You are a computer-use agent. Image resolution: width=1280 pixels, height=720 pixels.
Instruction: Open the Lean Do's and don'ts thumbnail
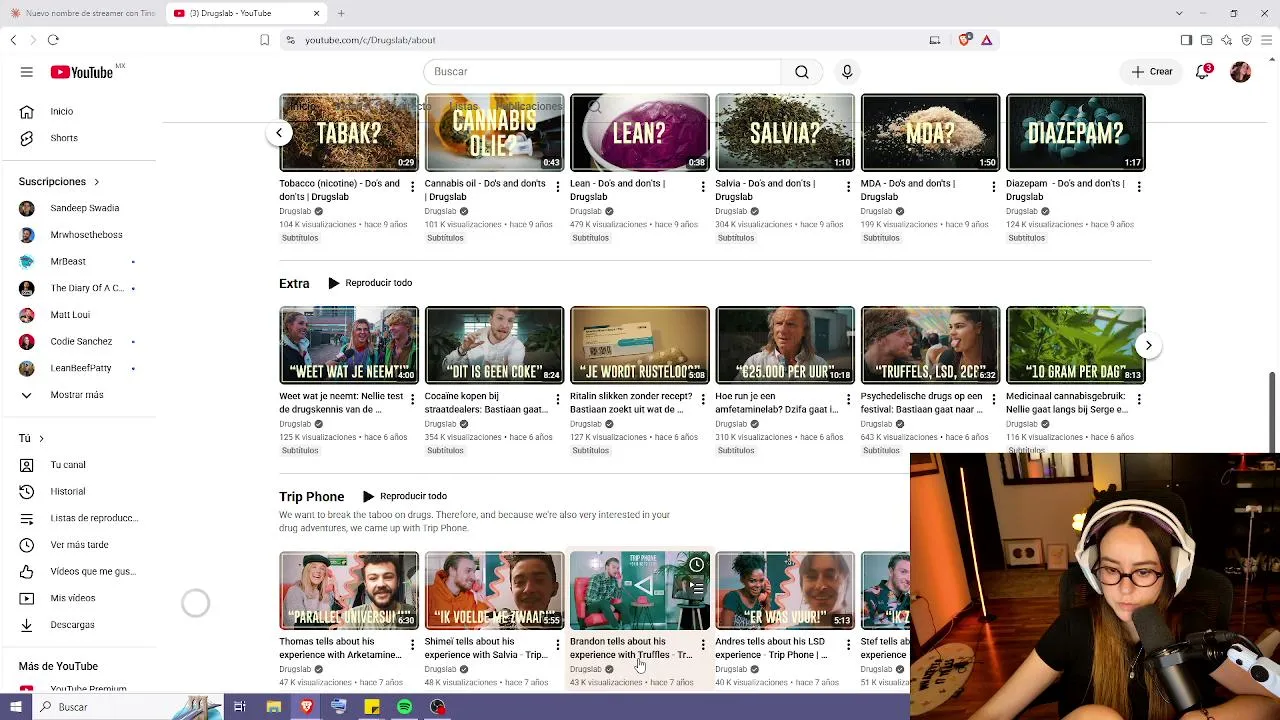(x=640, y=133)
